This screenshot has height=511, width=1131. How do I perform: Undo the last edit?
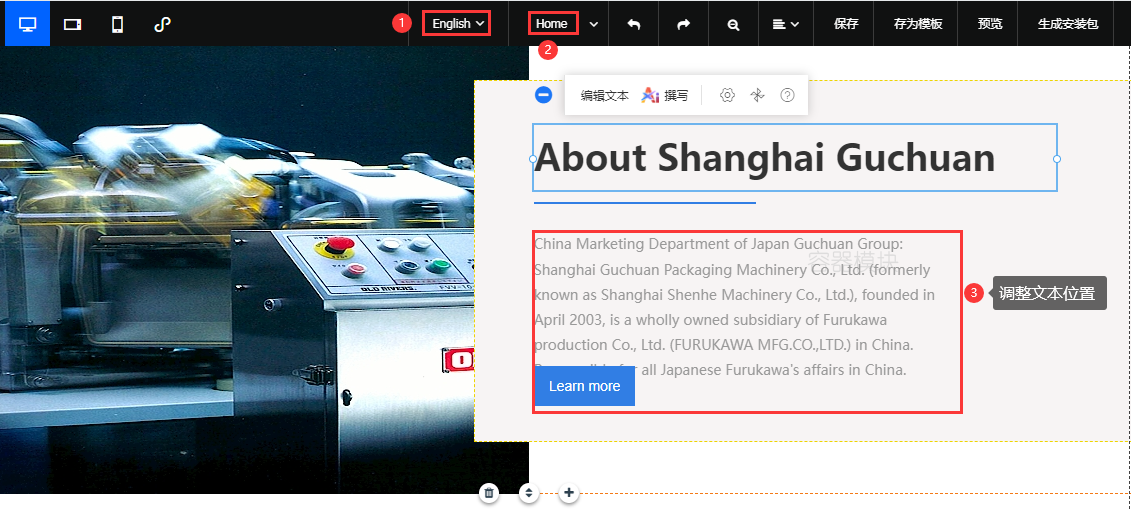[633, 25]
